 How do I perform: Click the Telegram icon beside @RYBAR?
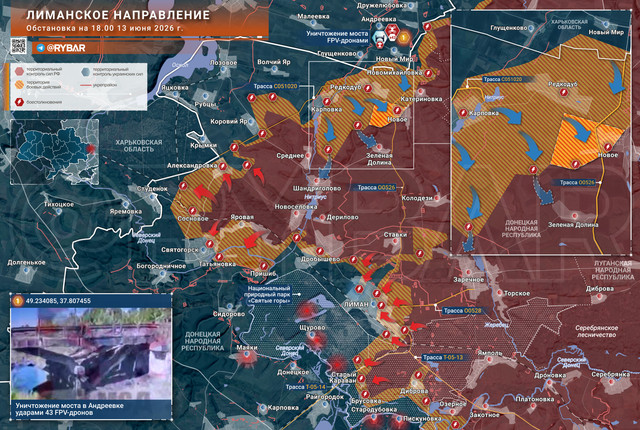coord(41,48)
